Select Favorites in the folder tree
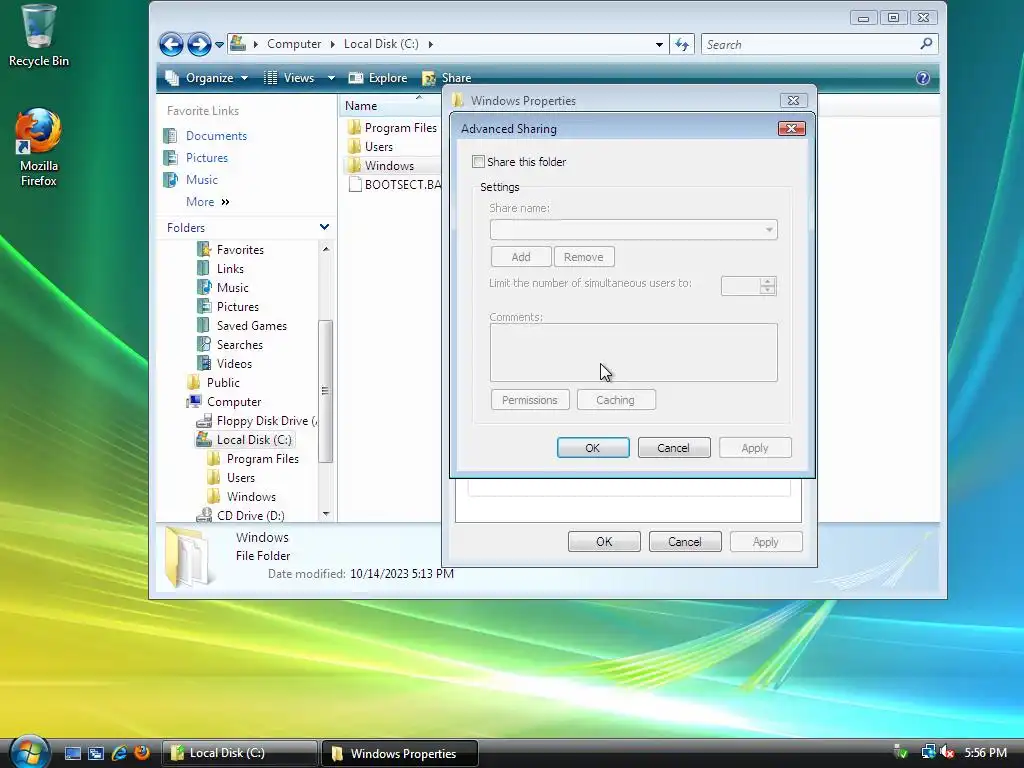1024x768 pixels. click(231, 249)
